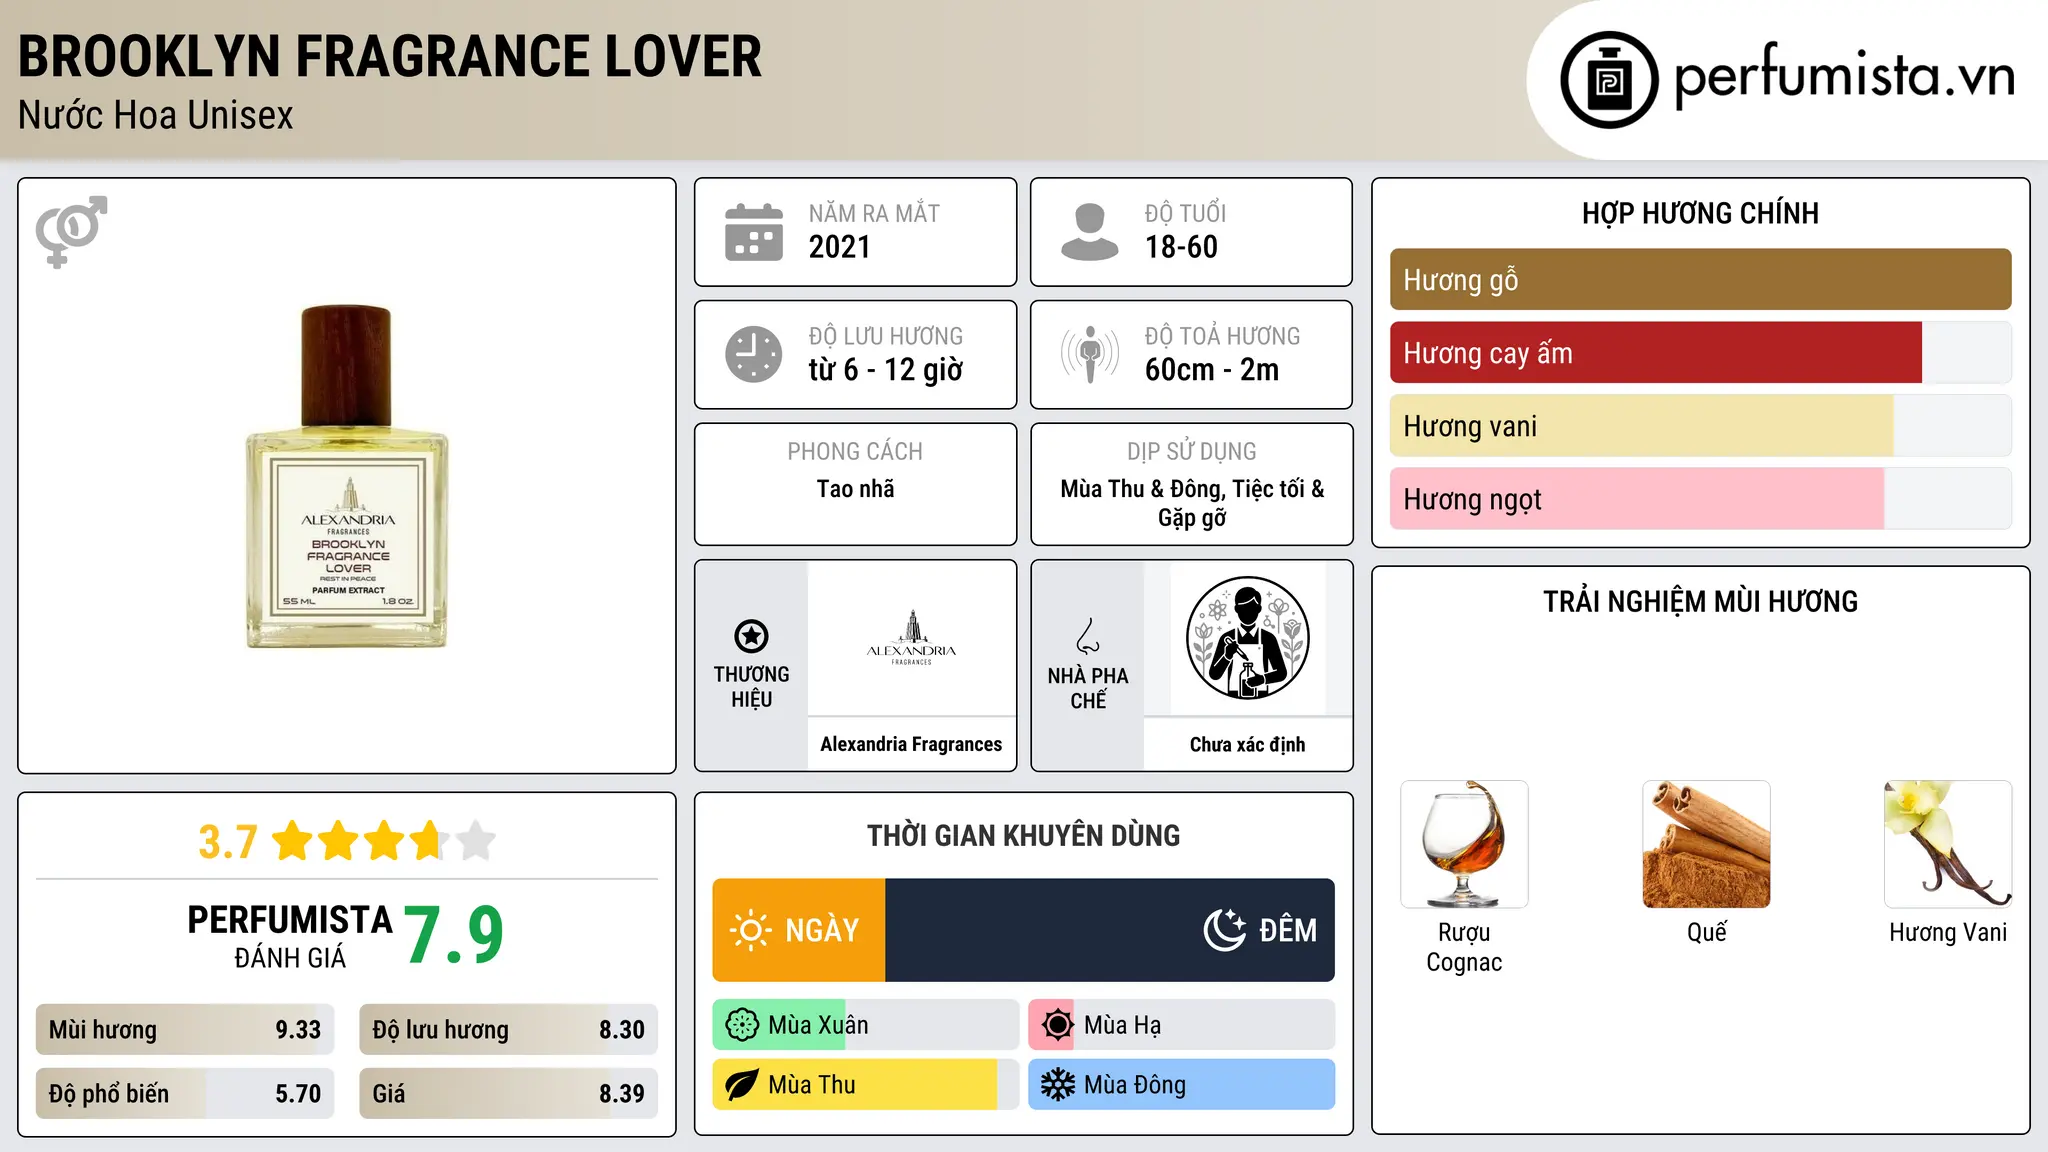This screenshot has height=1152, width=2048.
Task: Click the PERFUMISTA ĐÁNH GIÁ label
Action: (290, 936)
